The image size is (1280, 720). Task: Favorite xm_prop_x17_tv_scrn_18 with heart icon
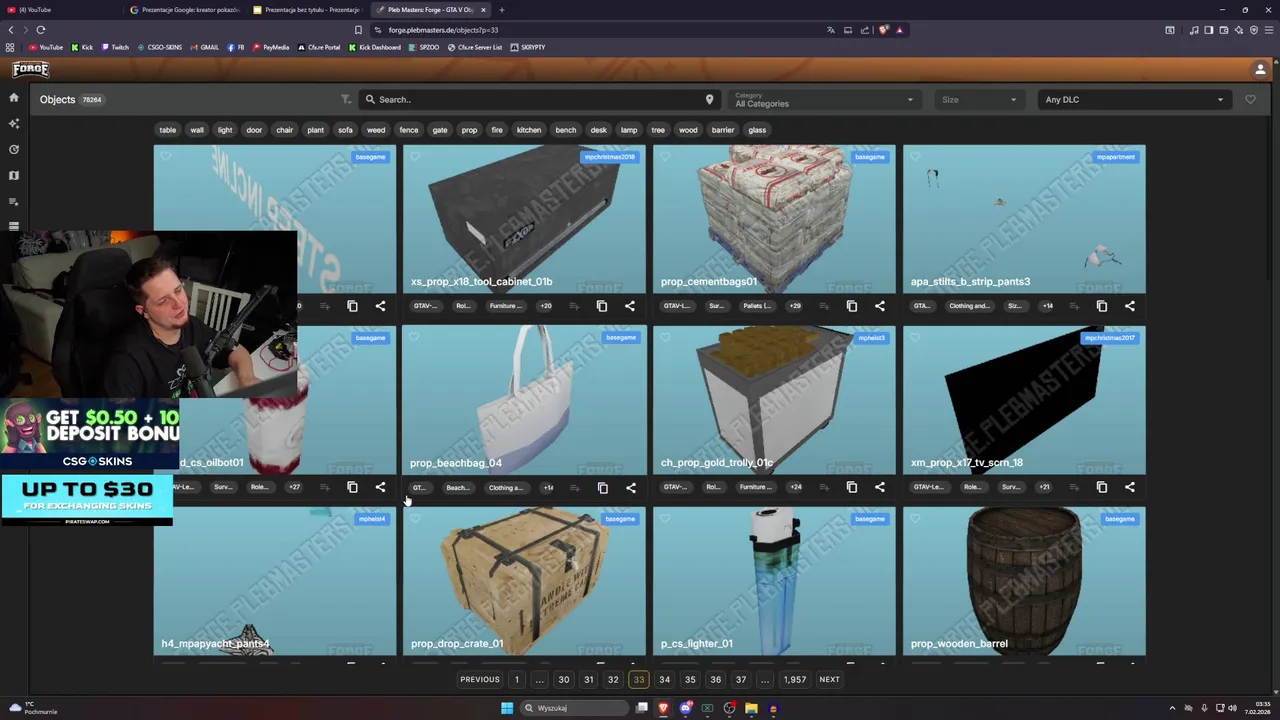(915, 337)
